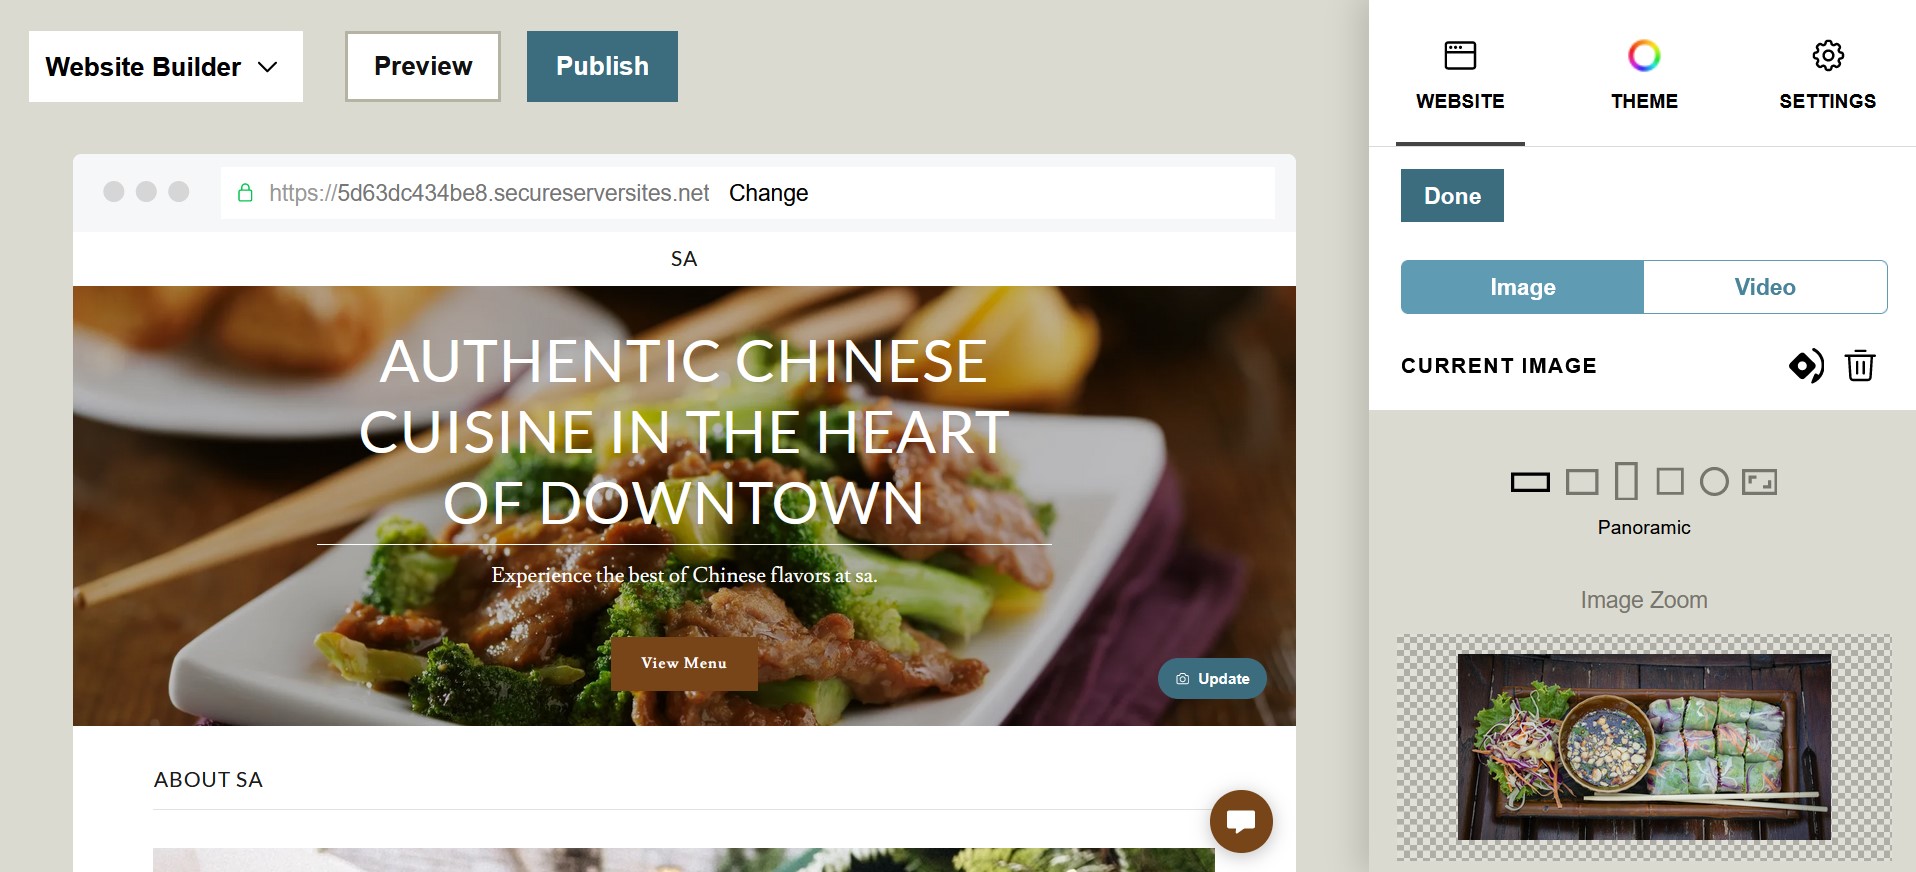
Task: Delete the current image with trash icon
Action: 1860,365
